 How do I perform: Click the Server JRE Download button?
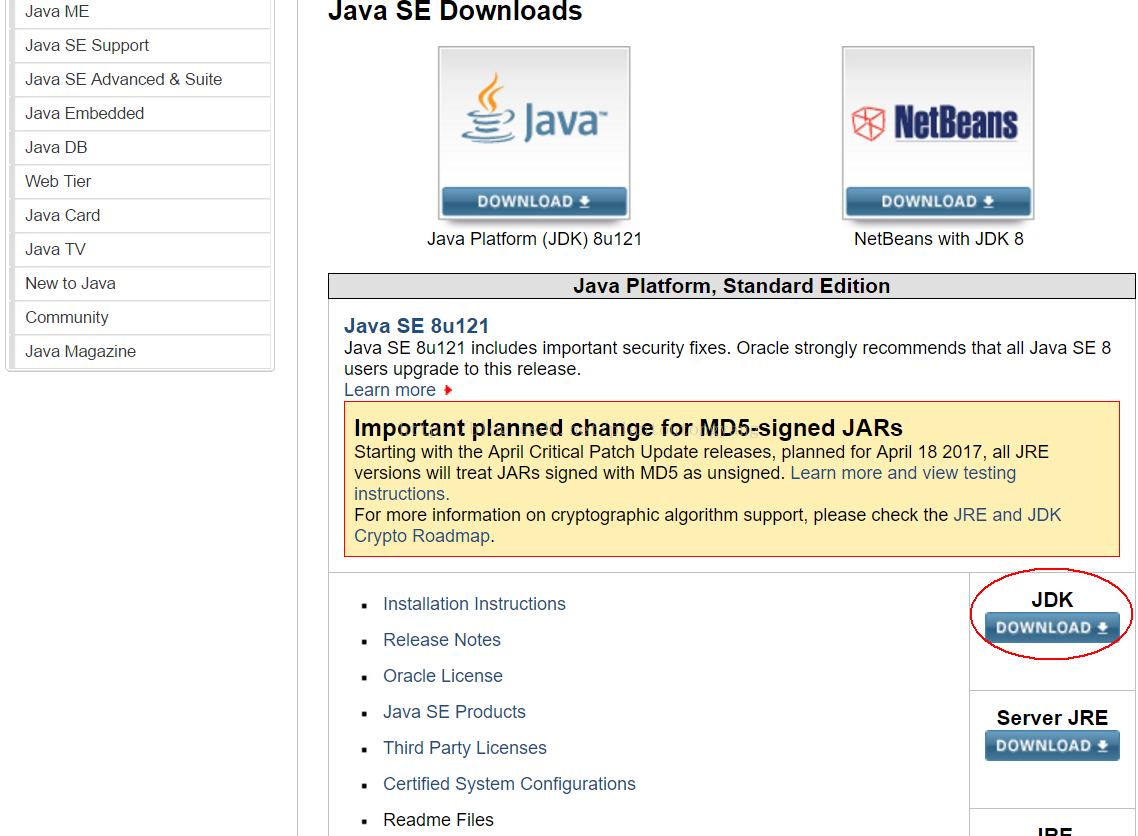(1052, 745)
